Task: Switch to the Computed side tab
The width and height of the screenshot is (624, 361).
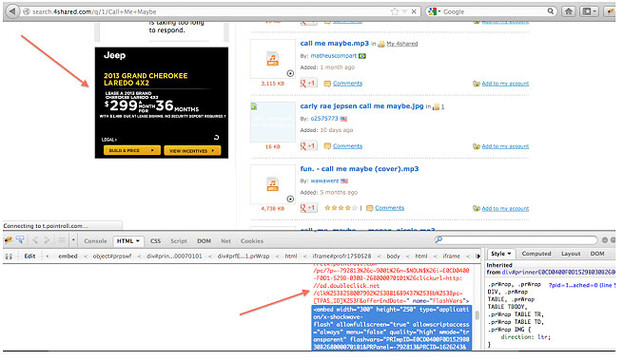Action: click(x=536, y=254)
